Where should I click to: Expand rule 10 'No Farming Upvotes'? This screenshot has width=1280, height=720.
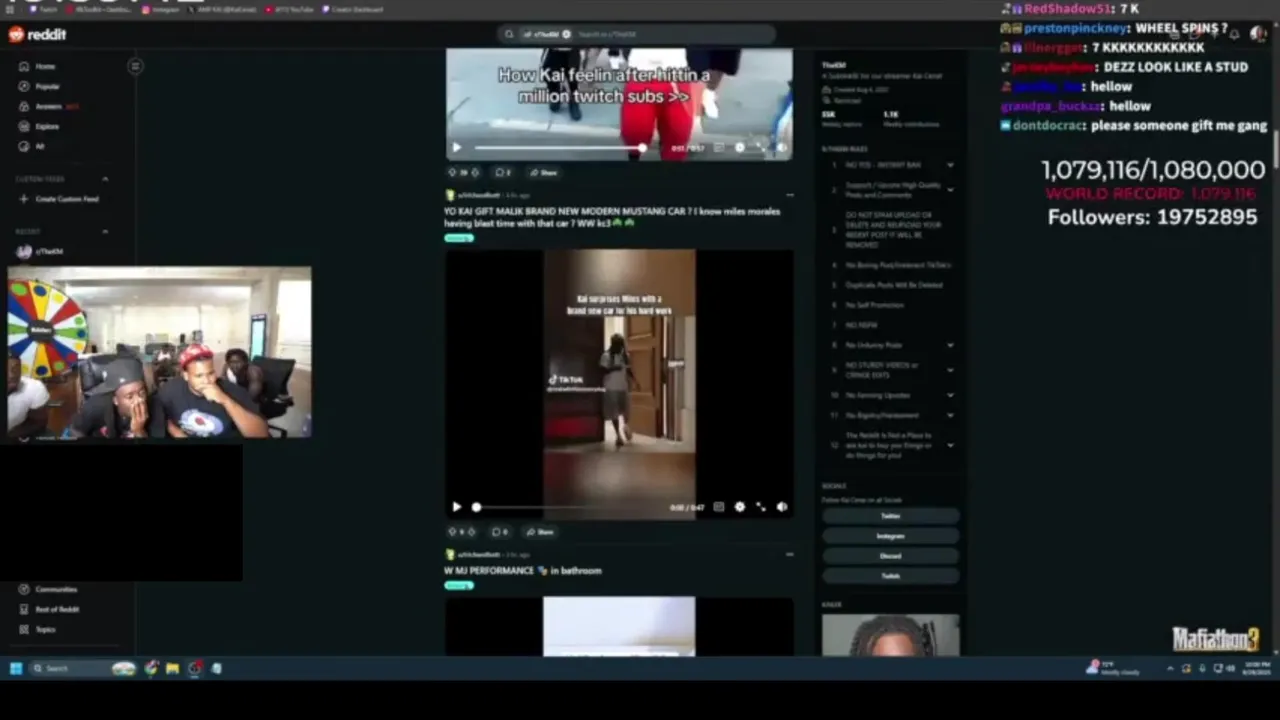click(x=950, y=395)
